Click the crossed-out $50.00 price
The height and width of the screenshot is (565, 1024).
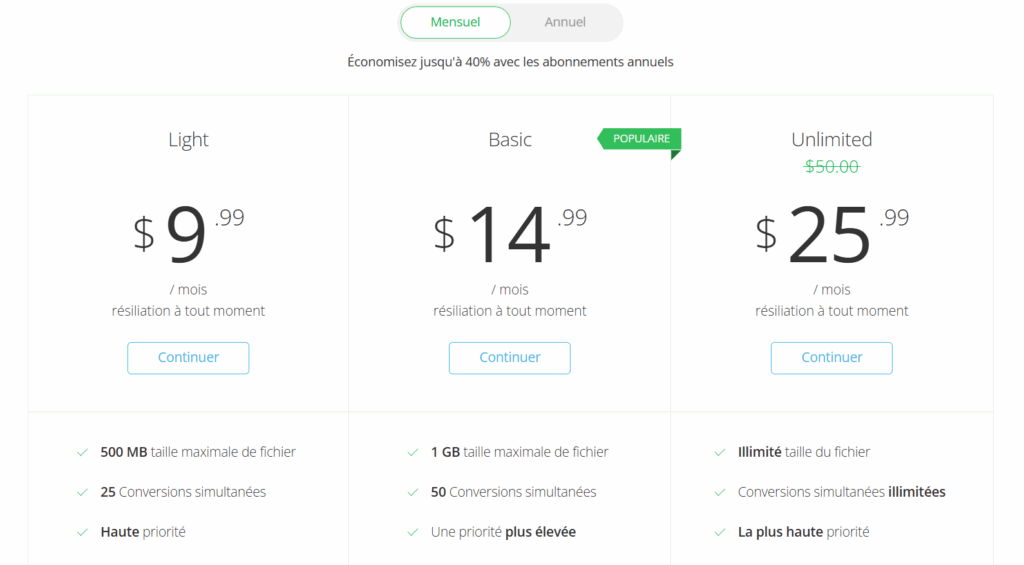(831, 166)
